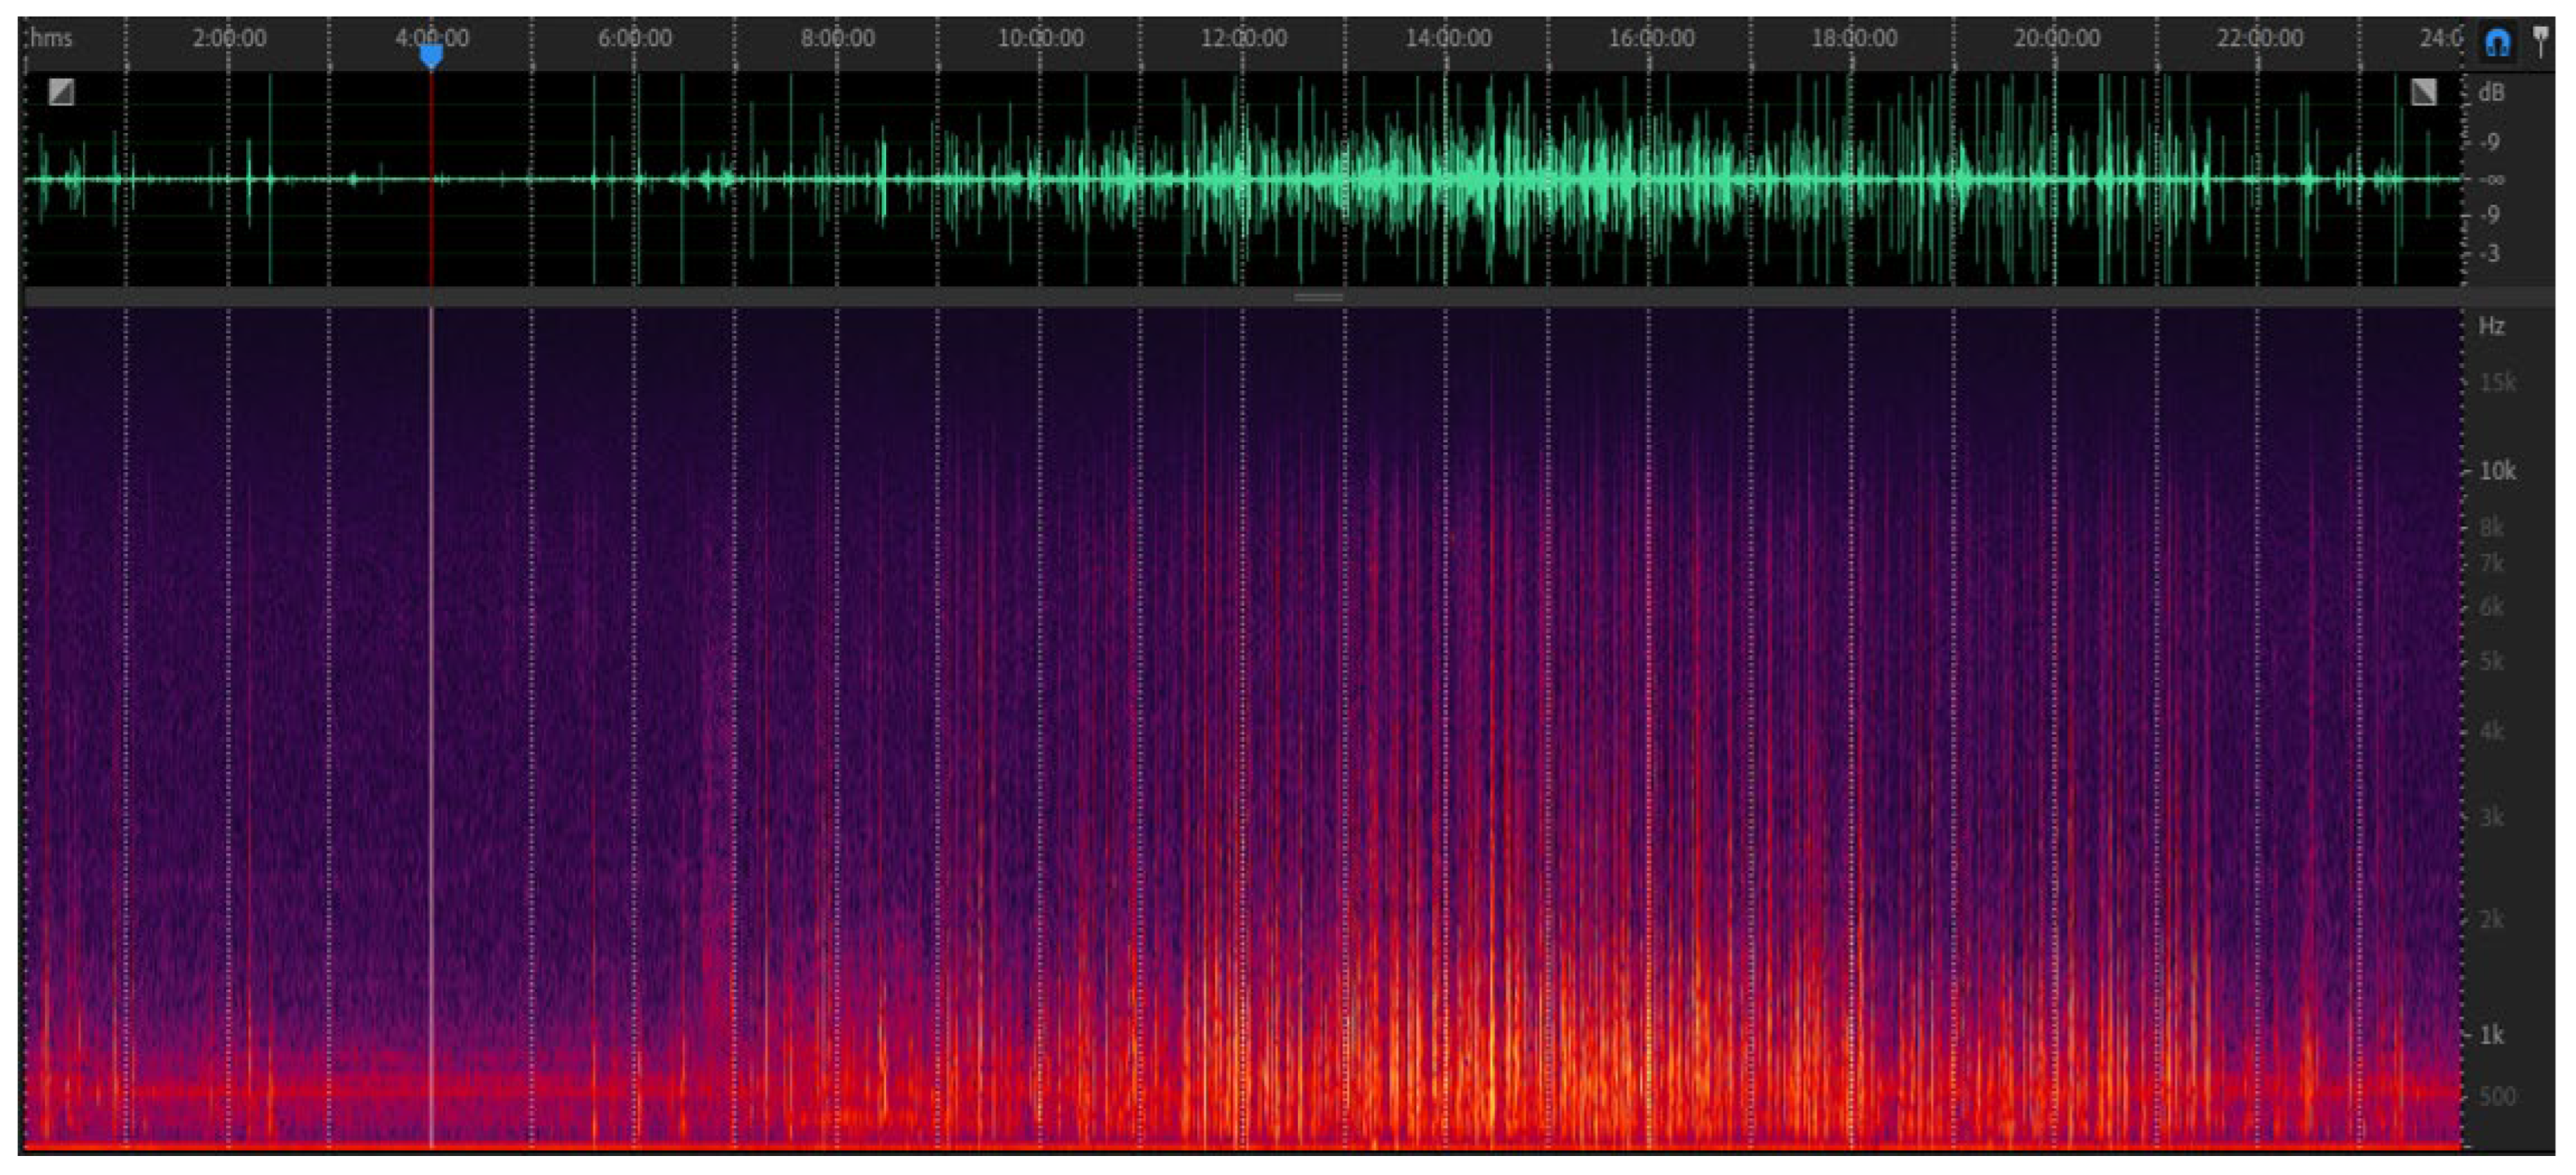Click the dB label on the amplitude scale
Image resolution: width=2576 pixels, height=1175 pixels.
tap(2491, 93)
